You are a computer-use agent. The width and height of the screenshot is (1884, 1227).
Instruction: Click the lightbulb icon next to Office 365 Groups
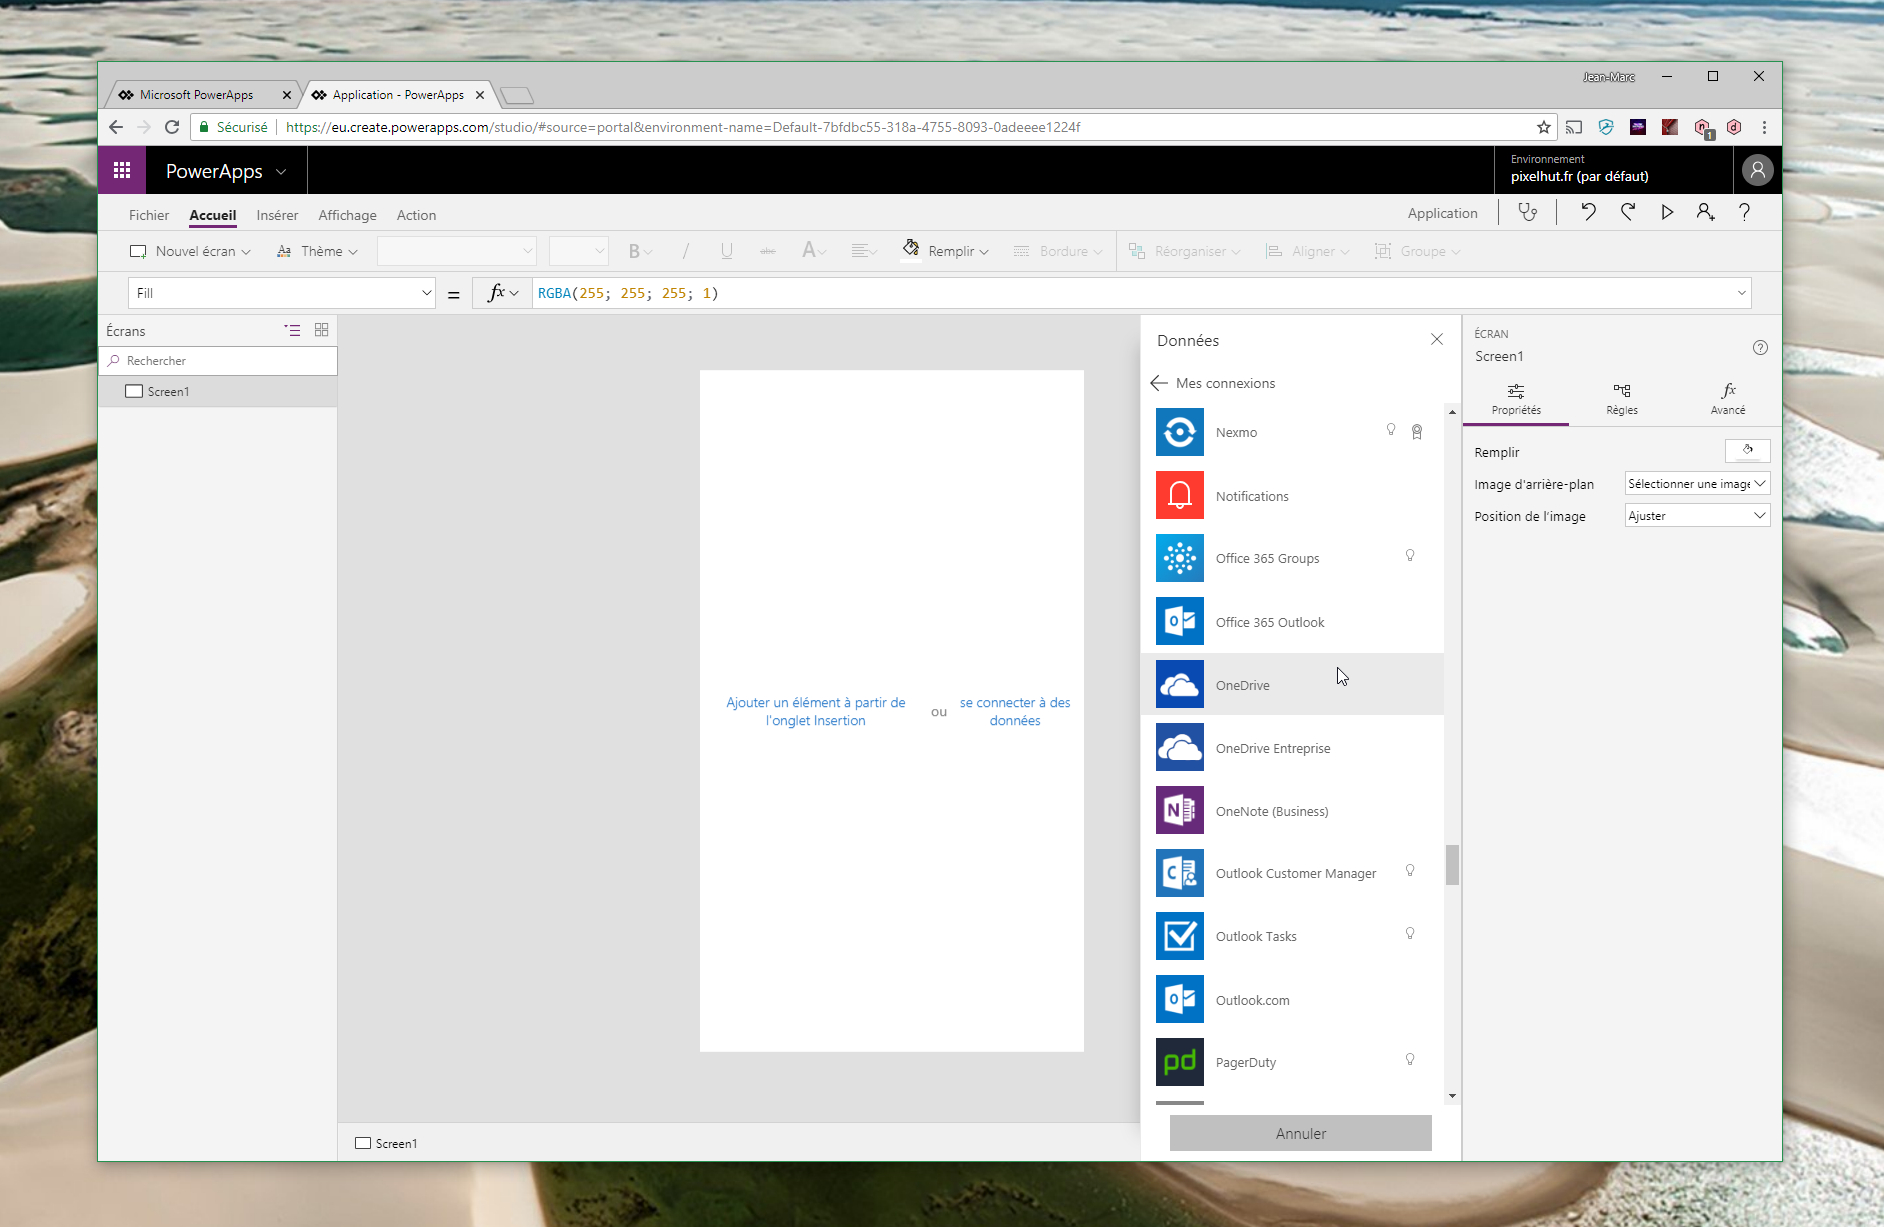point(1410,555)
